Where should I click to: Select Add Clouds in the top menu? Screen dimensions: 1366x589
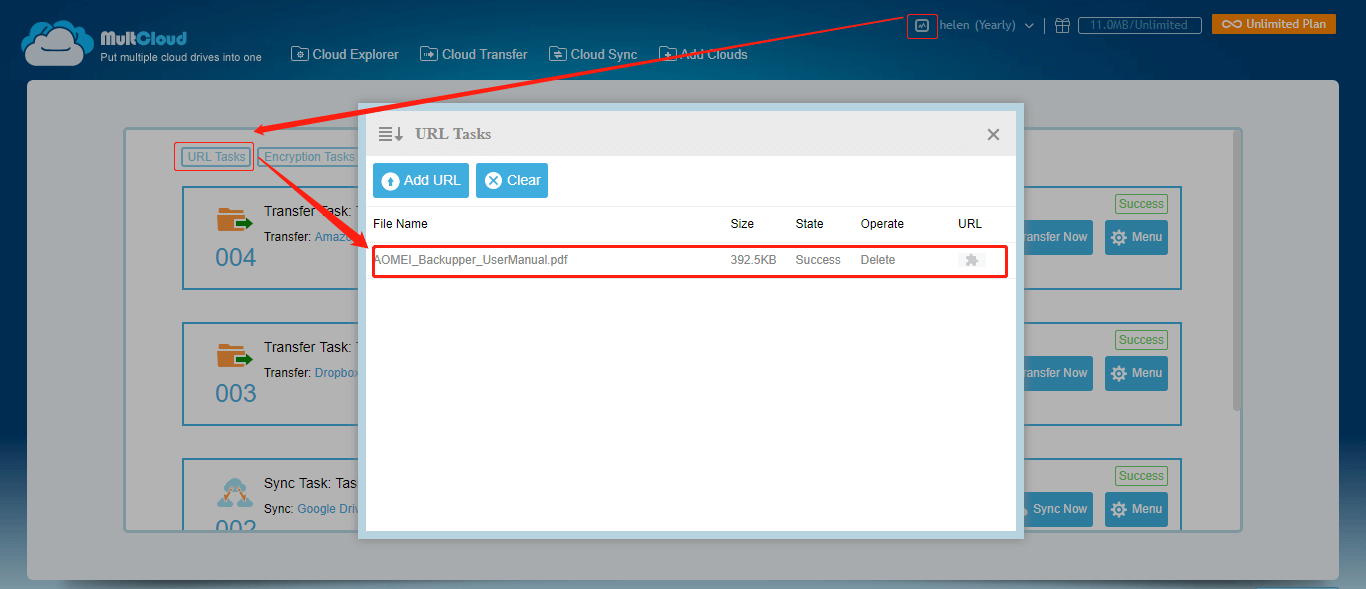pyautogui.click(x=703, y=54)
